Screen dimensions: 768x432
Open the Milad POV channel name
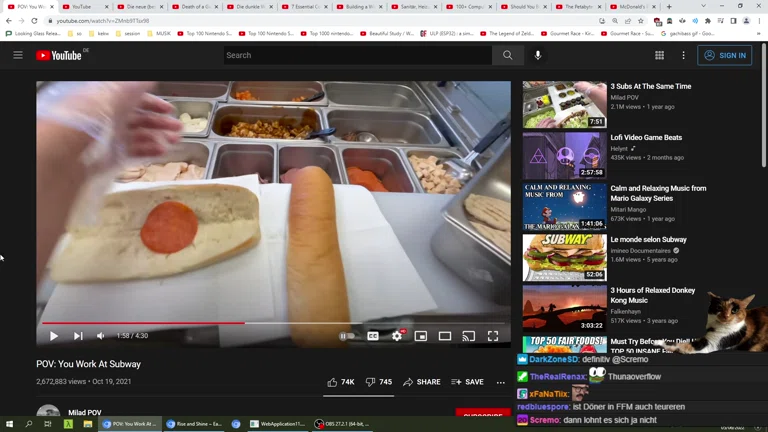point(85,412)
